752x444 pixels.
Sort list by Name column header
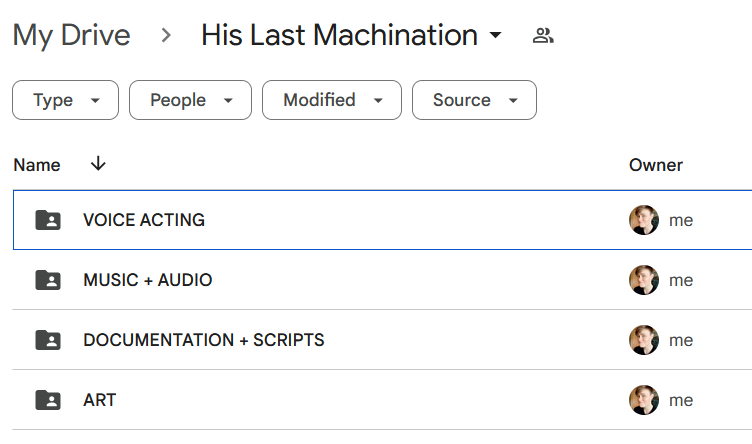[x=37, y=165]
